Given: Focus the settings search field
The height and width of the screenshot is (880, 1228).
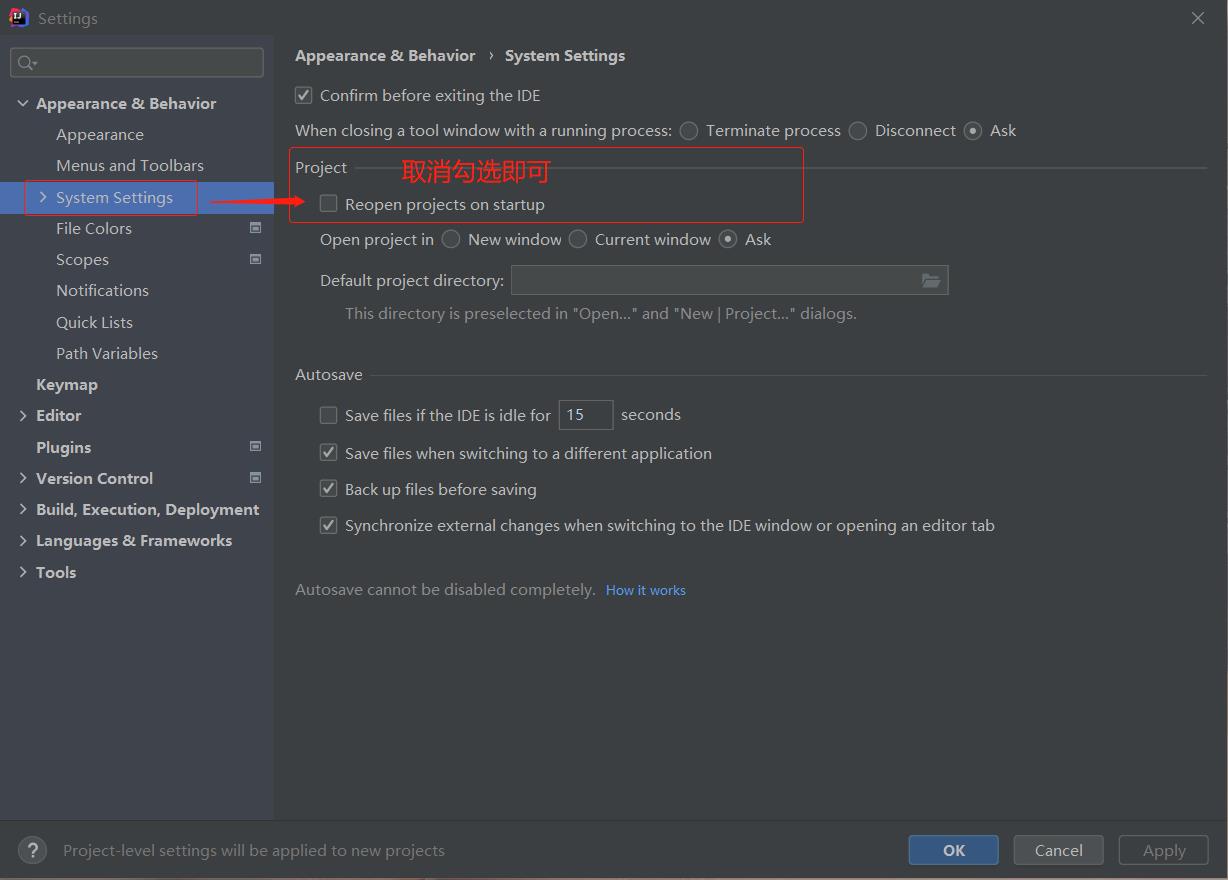Looking at the screenshot, I should (137, 63).
